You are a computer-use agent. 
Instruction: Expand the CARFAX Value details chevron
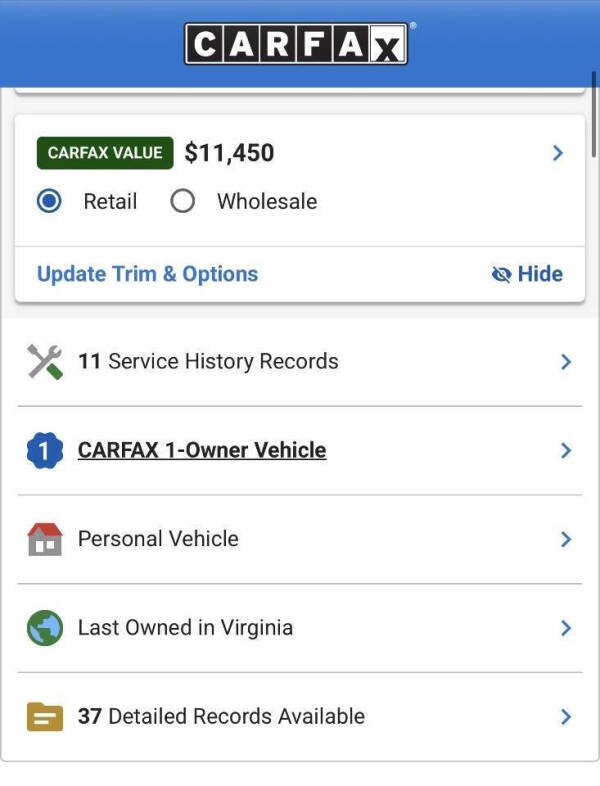point(558,153)
